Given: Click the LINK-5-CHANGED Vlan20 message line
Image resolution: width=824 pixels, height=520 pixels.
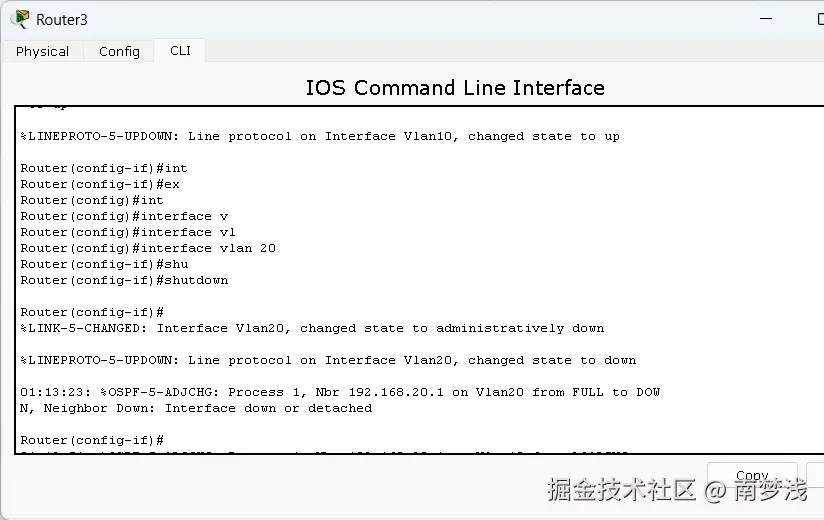Looking at the screenshot, I should pos(312,328).
